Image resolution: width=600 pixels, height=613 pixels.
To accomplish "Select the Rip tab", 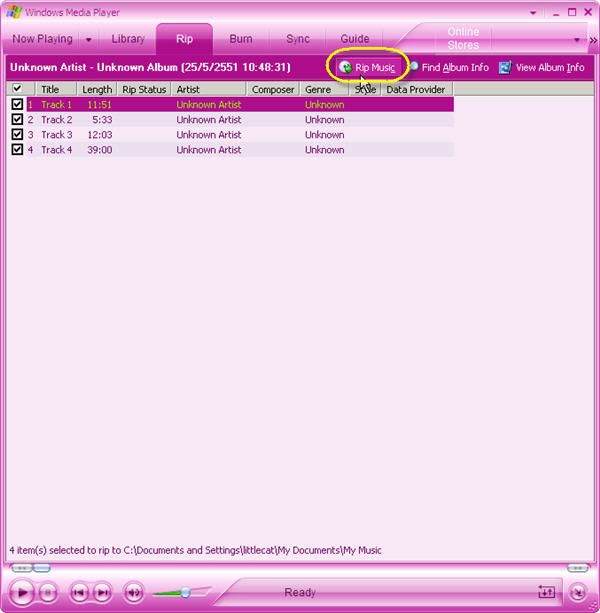I will 184,39.
